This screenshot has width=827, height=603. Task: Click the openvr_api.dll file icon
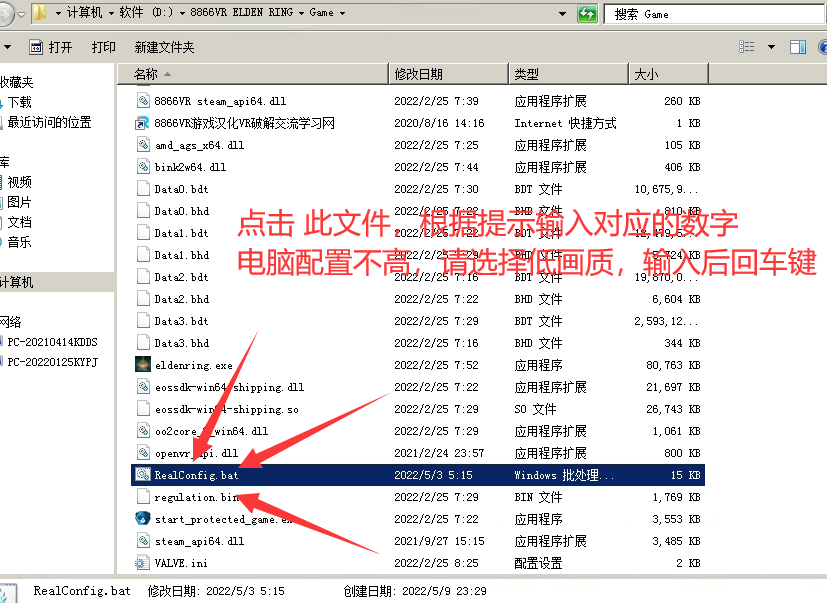(143, 453)
